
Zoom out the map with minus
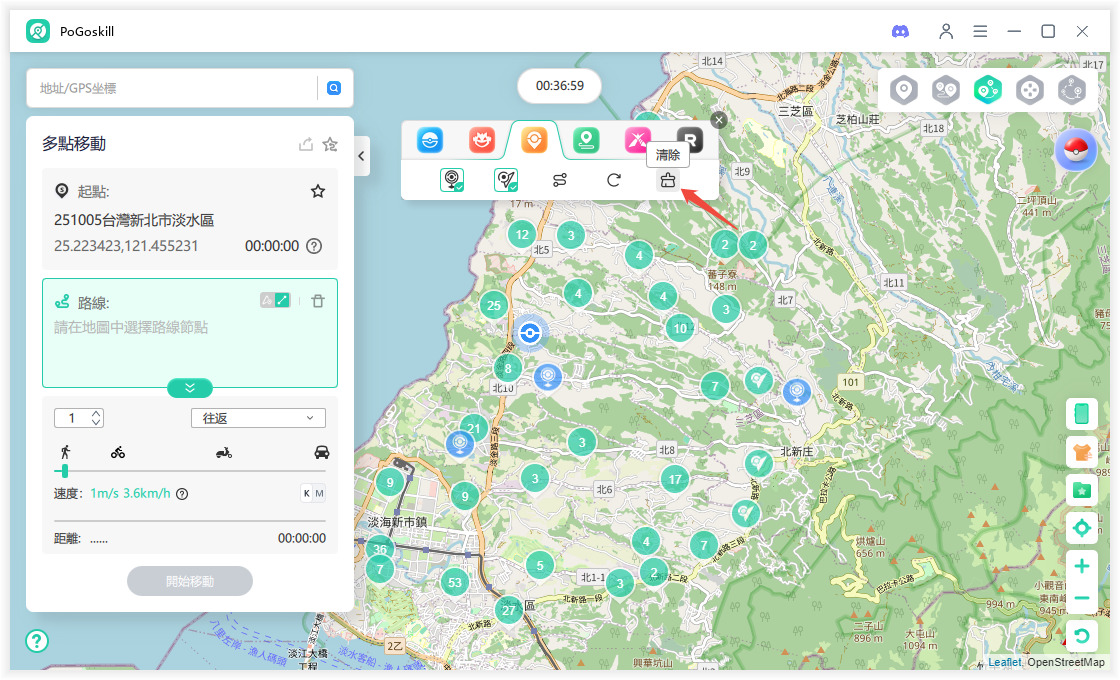pos(1082,598)
